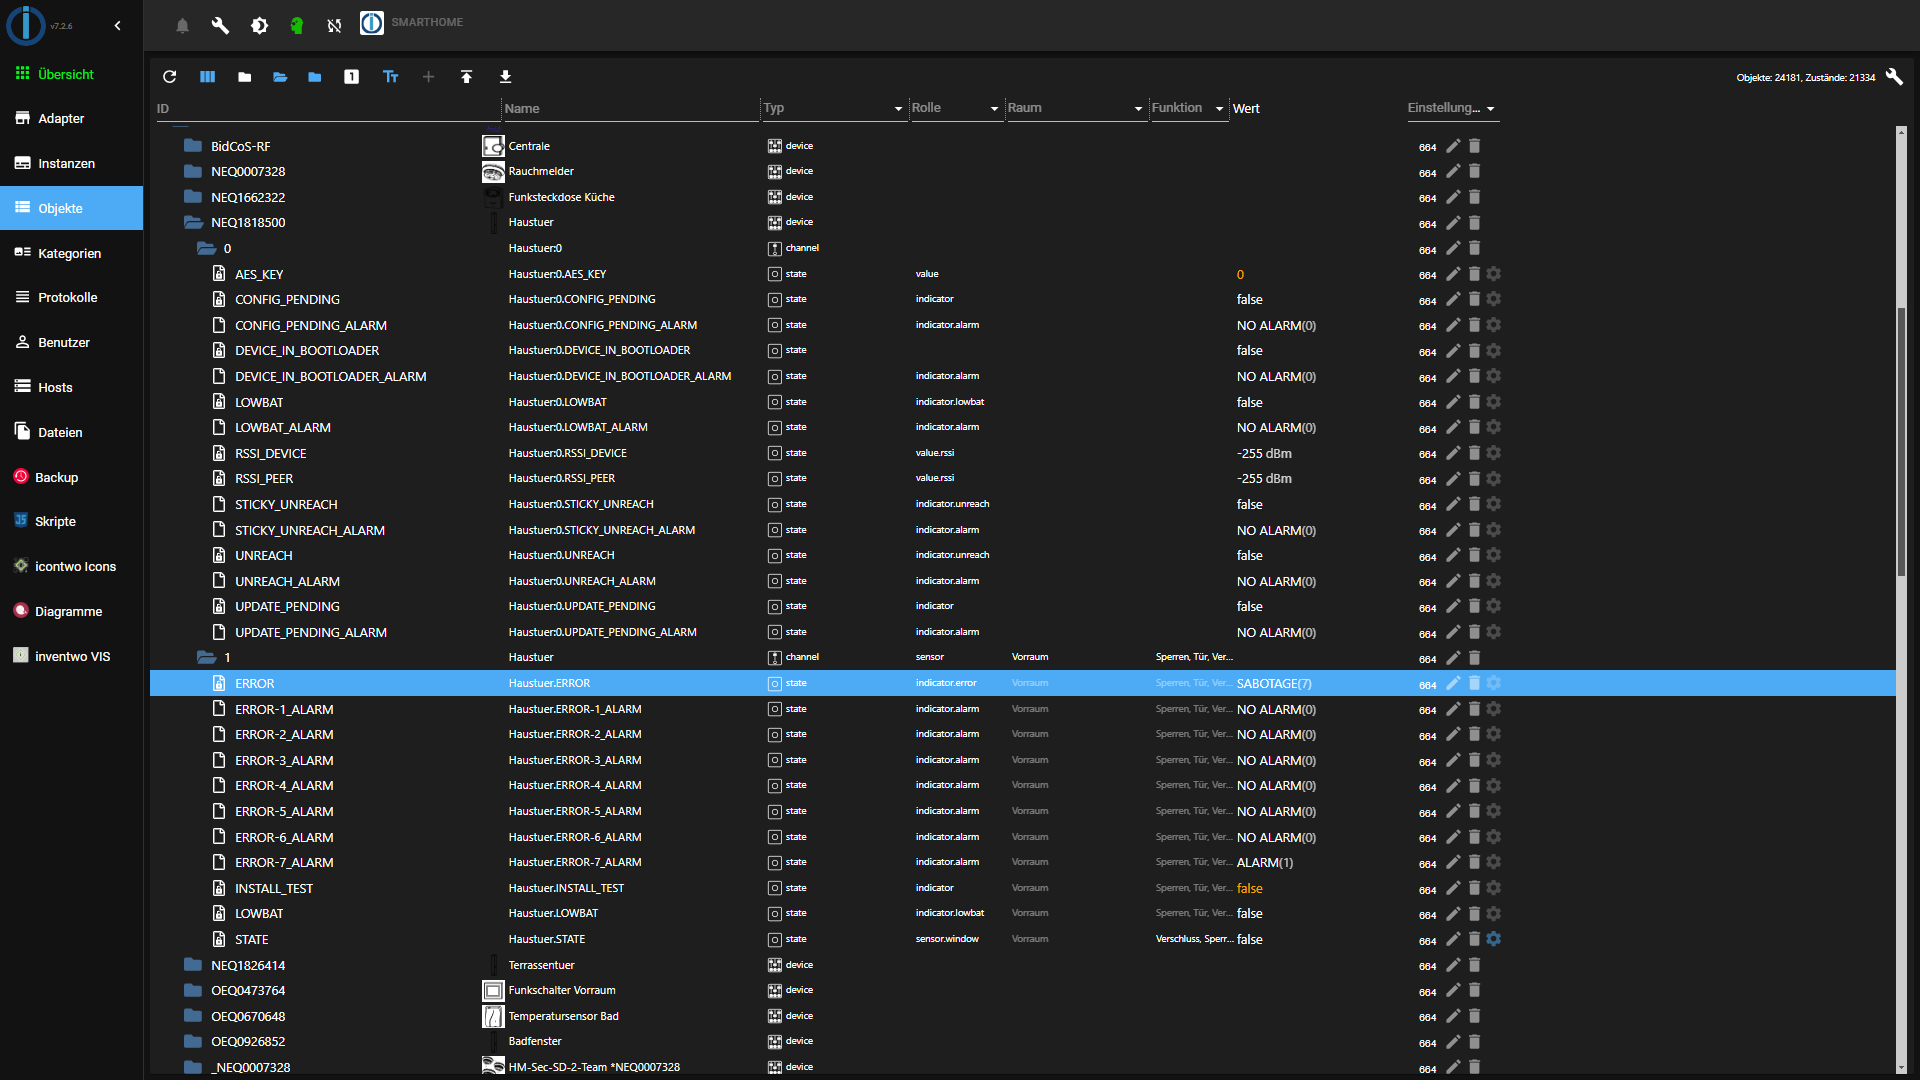Image resolution: width=1920 pixels, height=1080 pixels.
Task: Click the object list vertical scrollbar
Action: [x=1901, y=440]
